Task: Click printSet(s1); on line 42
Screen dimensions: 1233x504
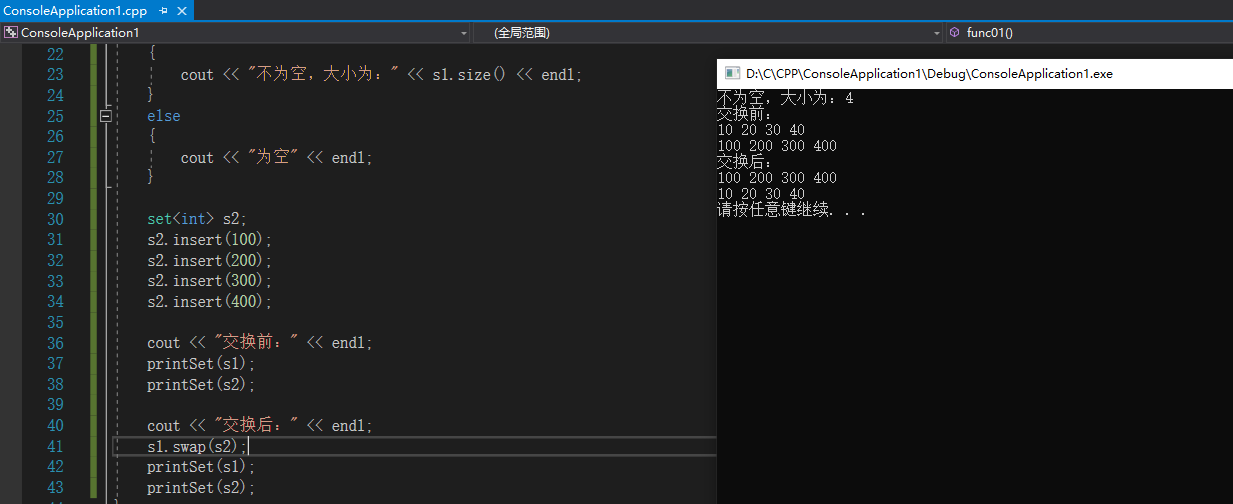Action: click(x=201, y=467)
